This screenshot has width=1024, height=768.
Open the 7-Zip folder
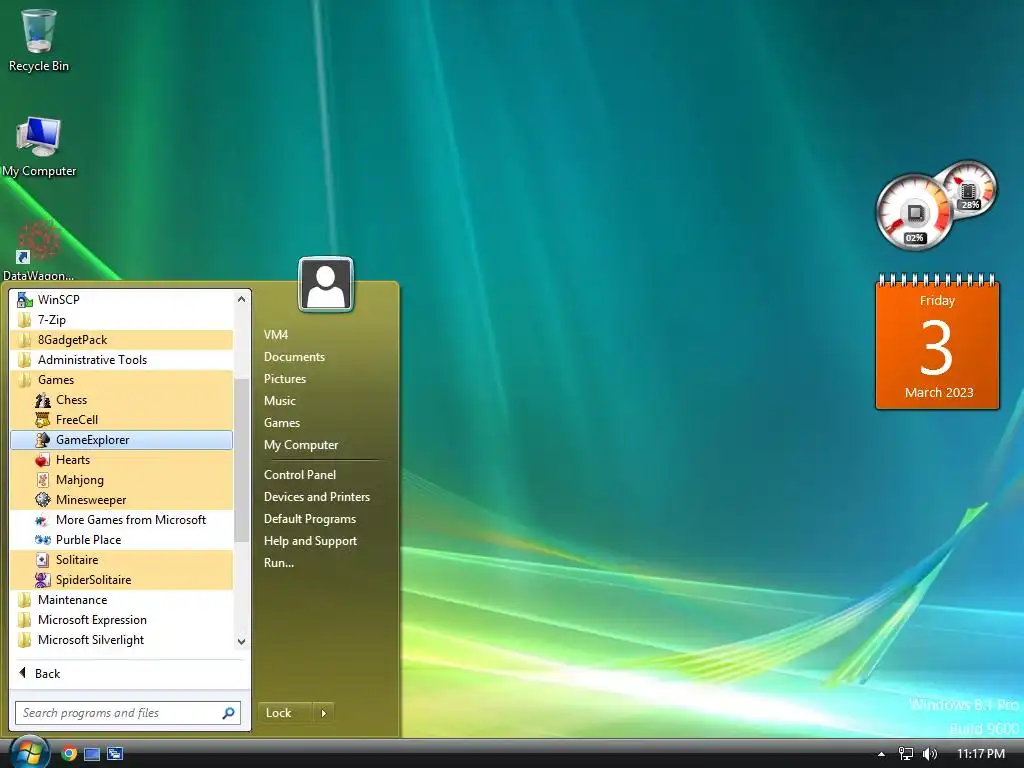coord(122,320)
